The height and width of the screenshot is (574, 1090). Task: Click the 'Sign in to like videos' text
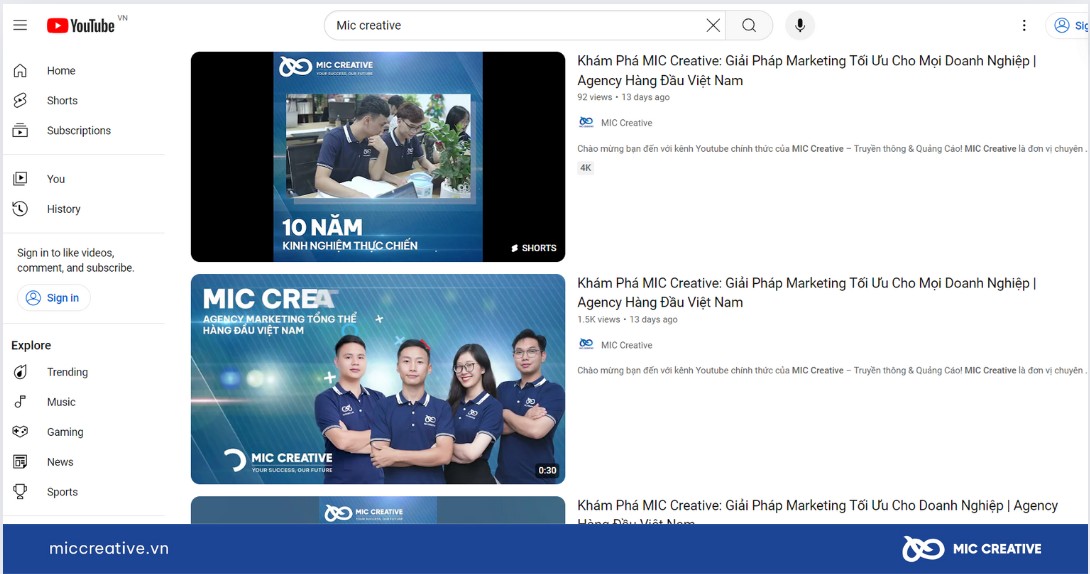pyautogui.click(x=75, y=261)
